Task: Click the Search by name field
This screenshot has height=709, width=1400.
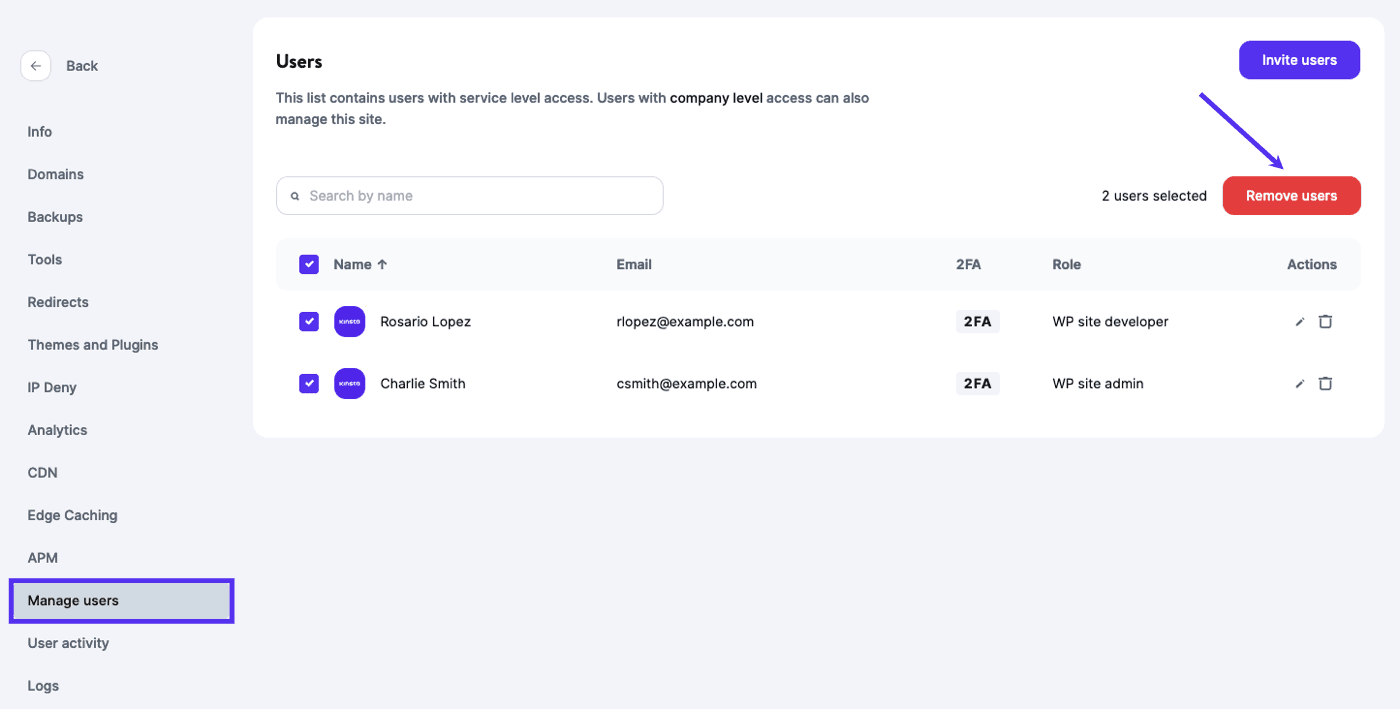Action: pyautogui.click(x=480, y=196)
